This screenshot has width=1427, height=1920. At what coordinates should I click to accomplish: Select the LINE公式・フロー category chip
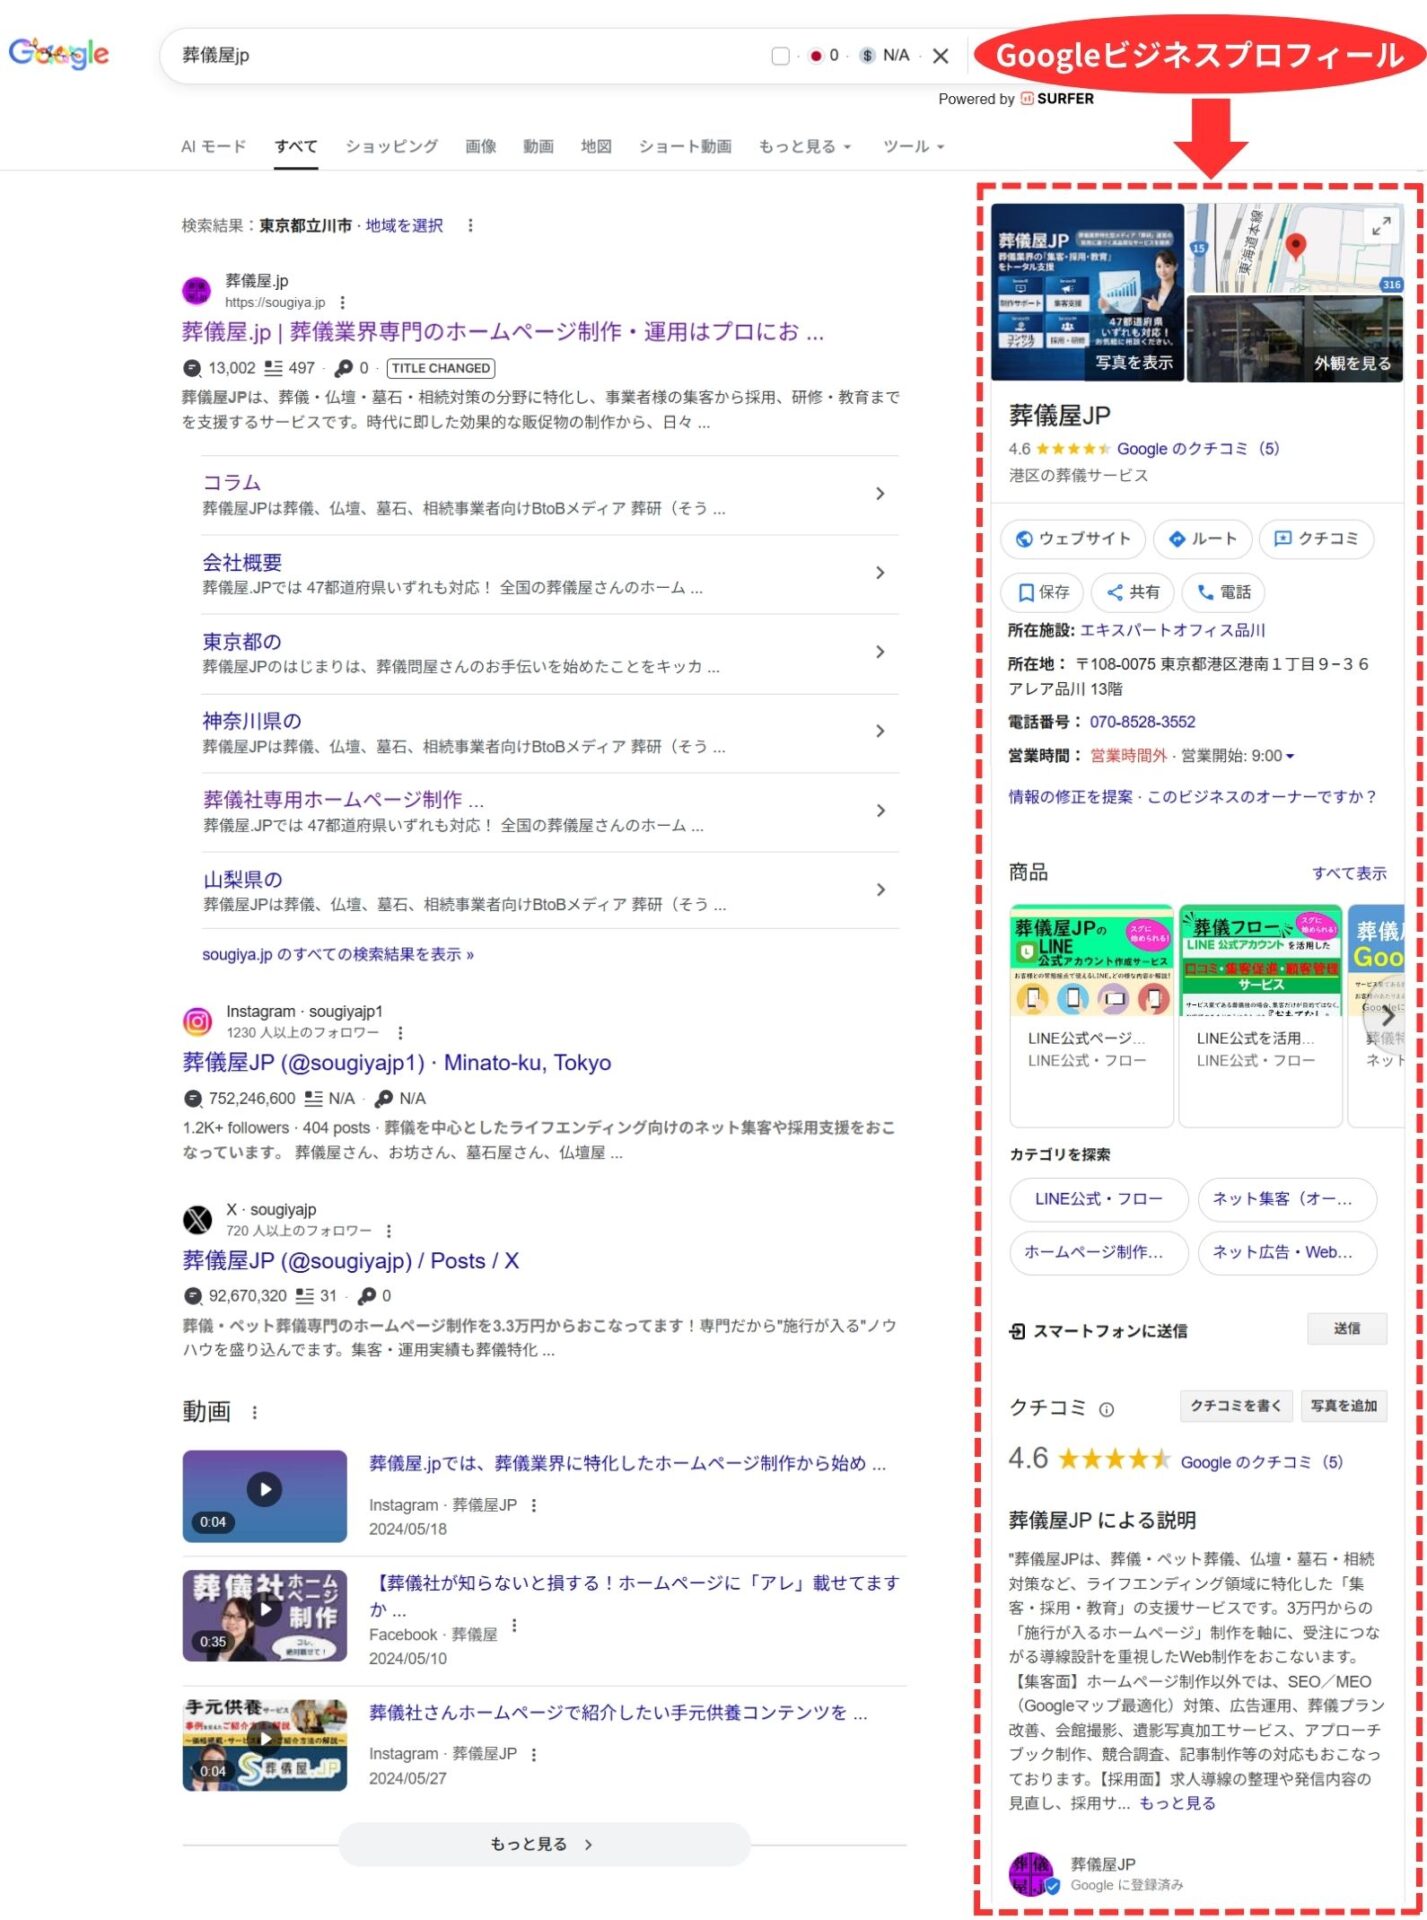tap(1098, 1199)
